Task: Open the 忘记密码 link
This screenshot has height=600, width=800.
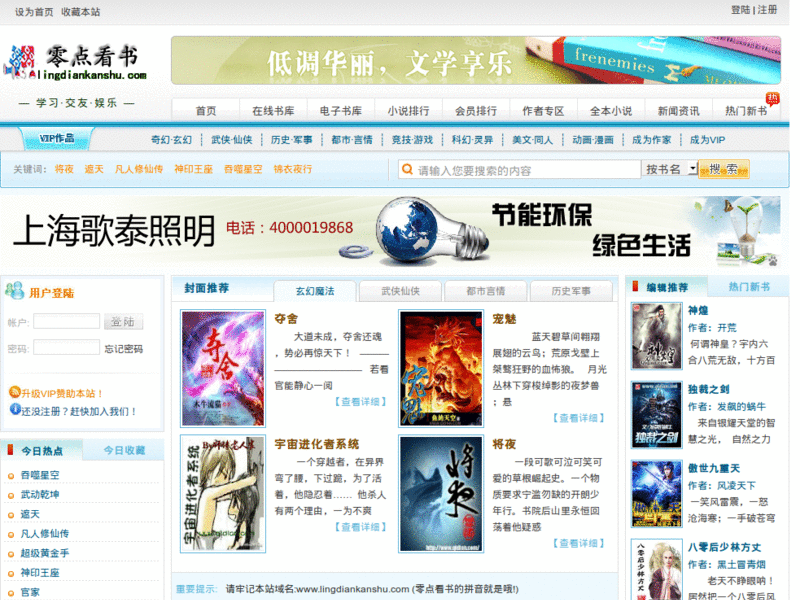Action: [x=123, y=348]
